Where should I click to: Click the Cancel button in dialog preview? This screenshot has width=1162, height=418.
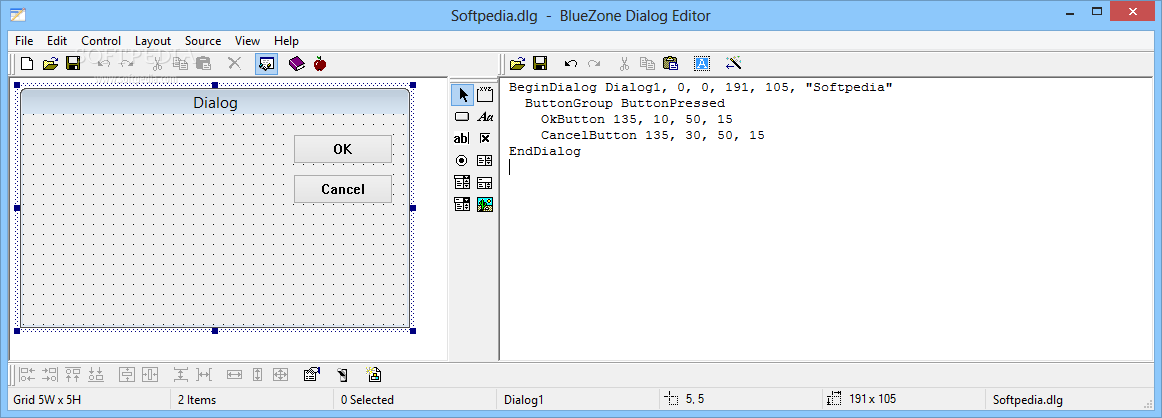pyautogui.click(x=342, y=189)
